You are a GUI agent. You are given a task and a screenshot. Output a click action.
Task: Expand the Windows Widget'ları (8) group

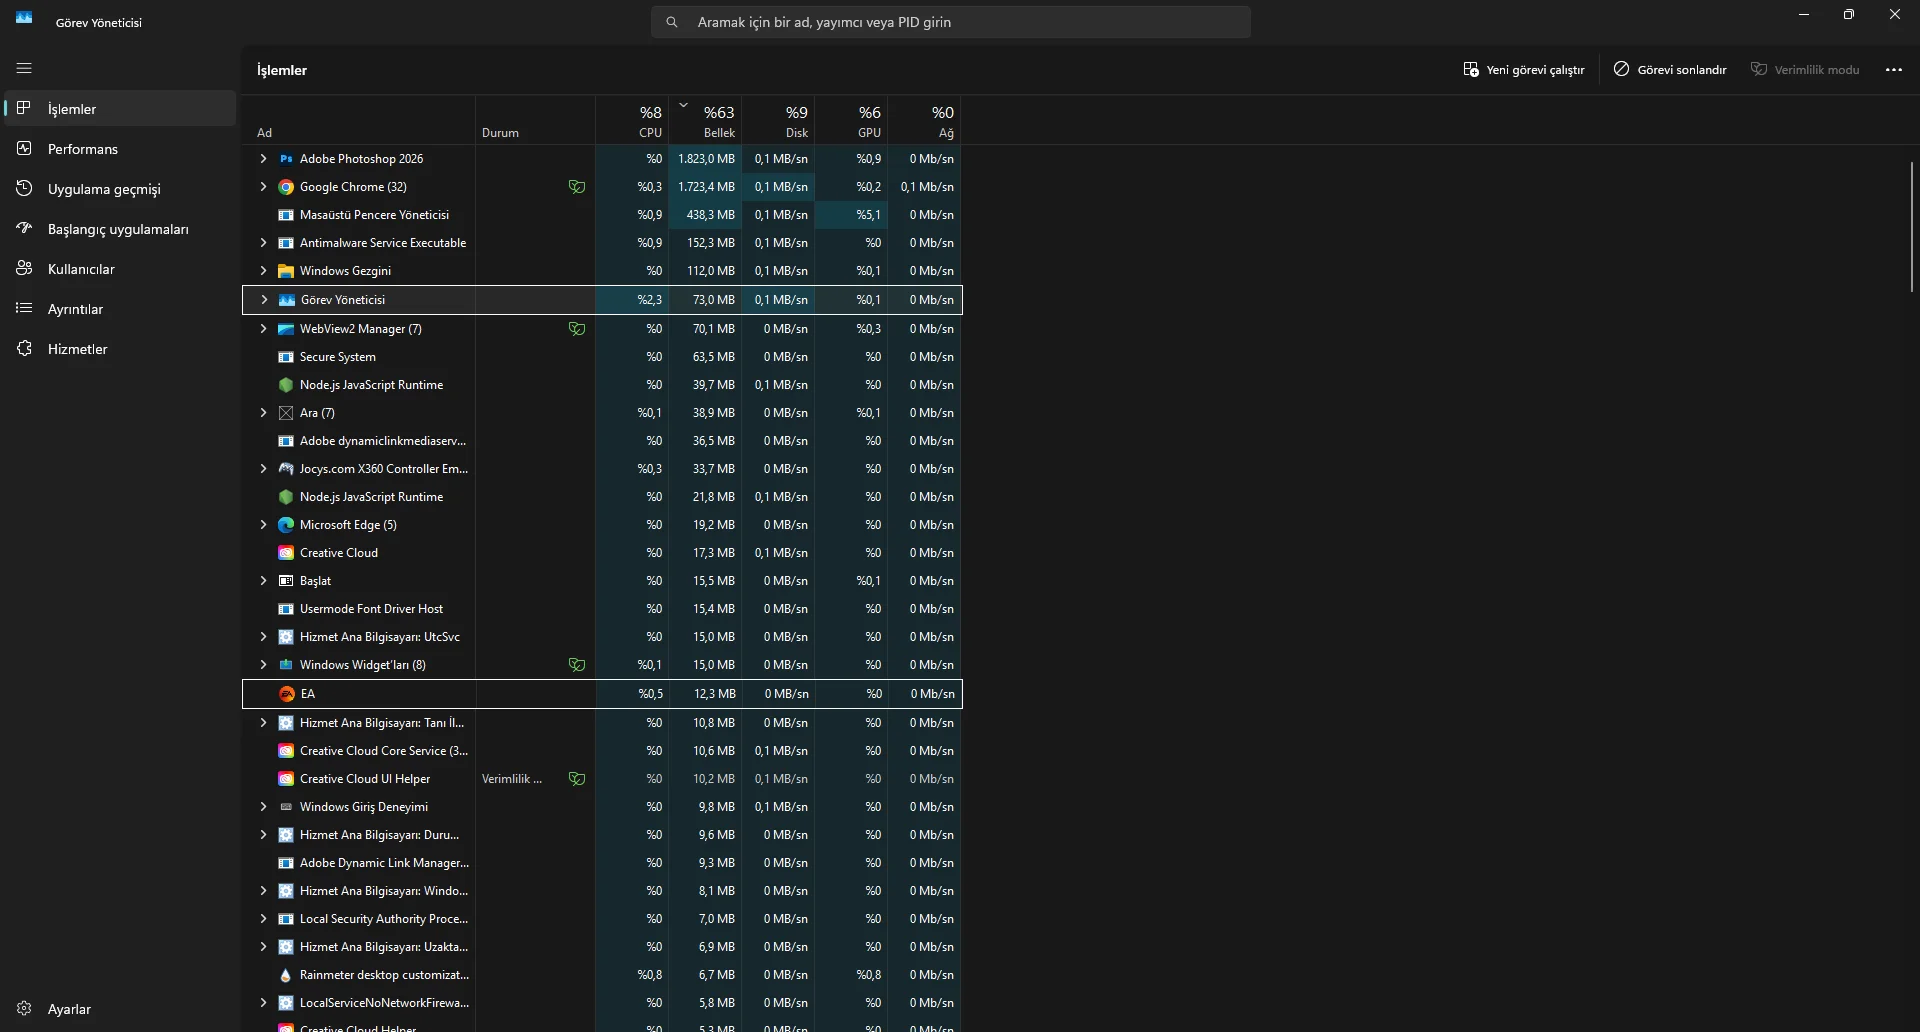(x=263, y=665)
